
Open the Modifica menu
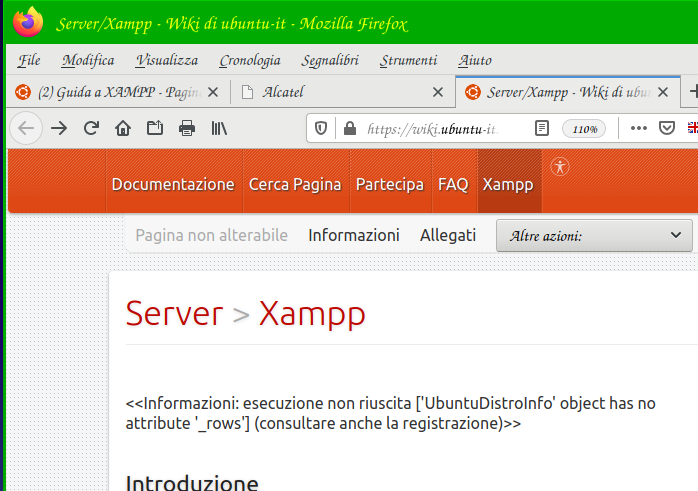pyautogui.click(x=88, y=60)
